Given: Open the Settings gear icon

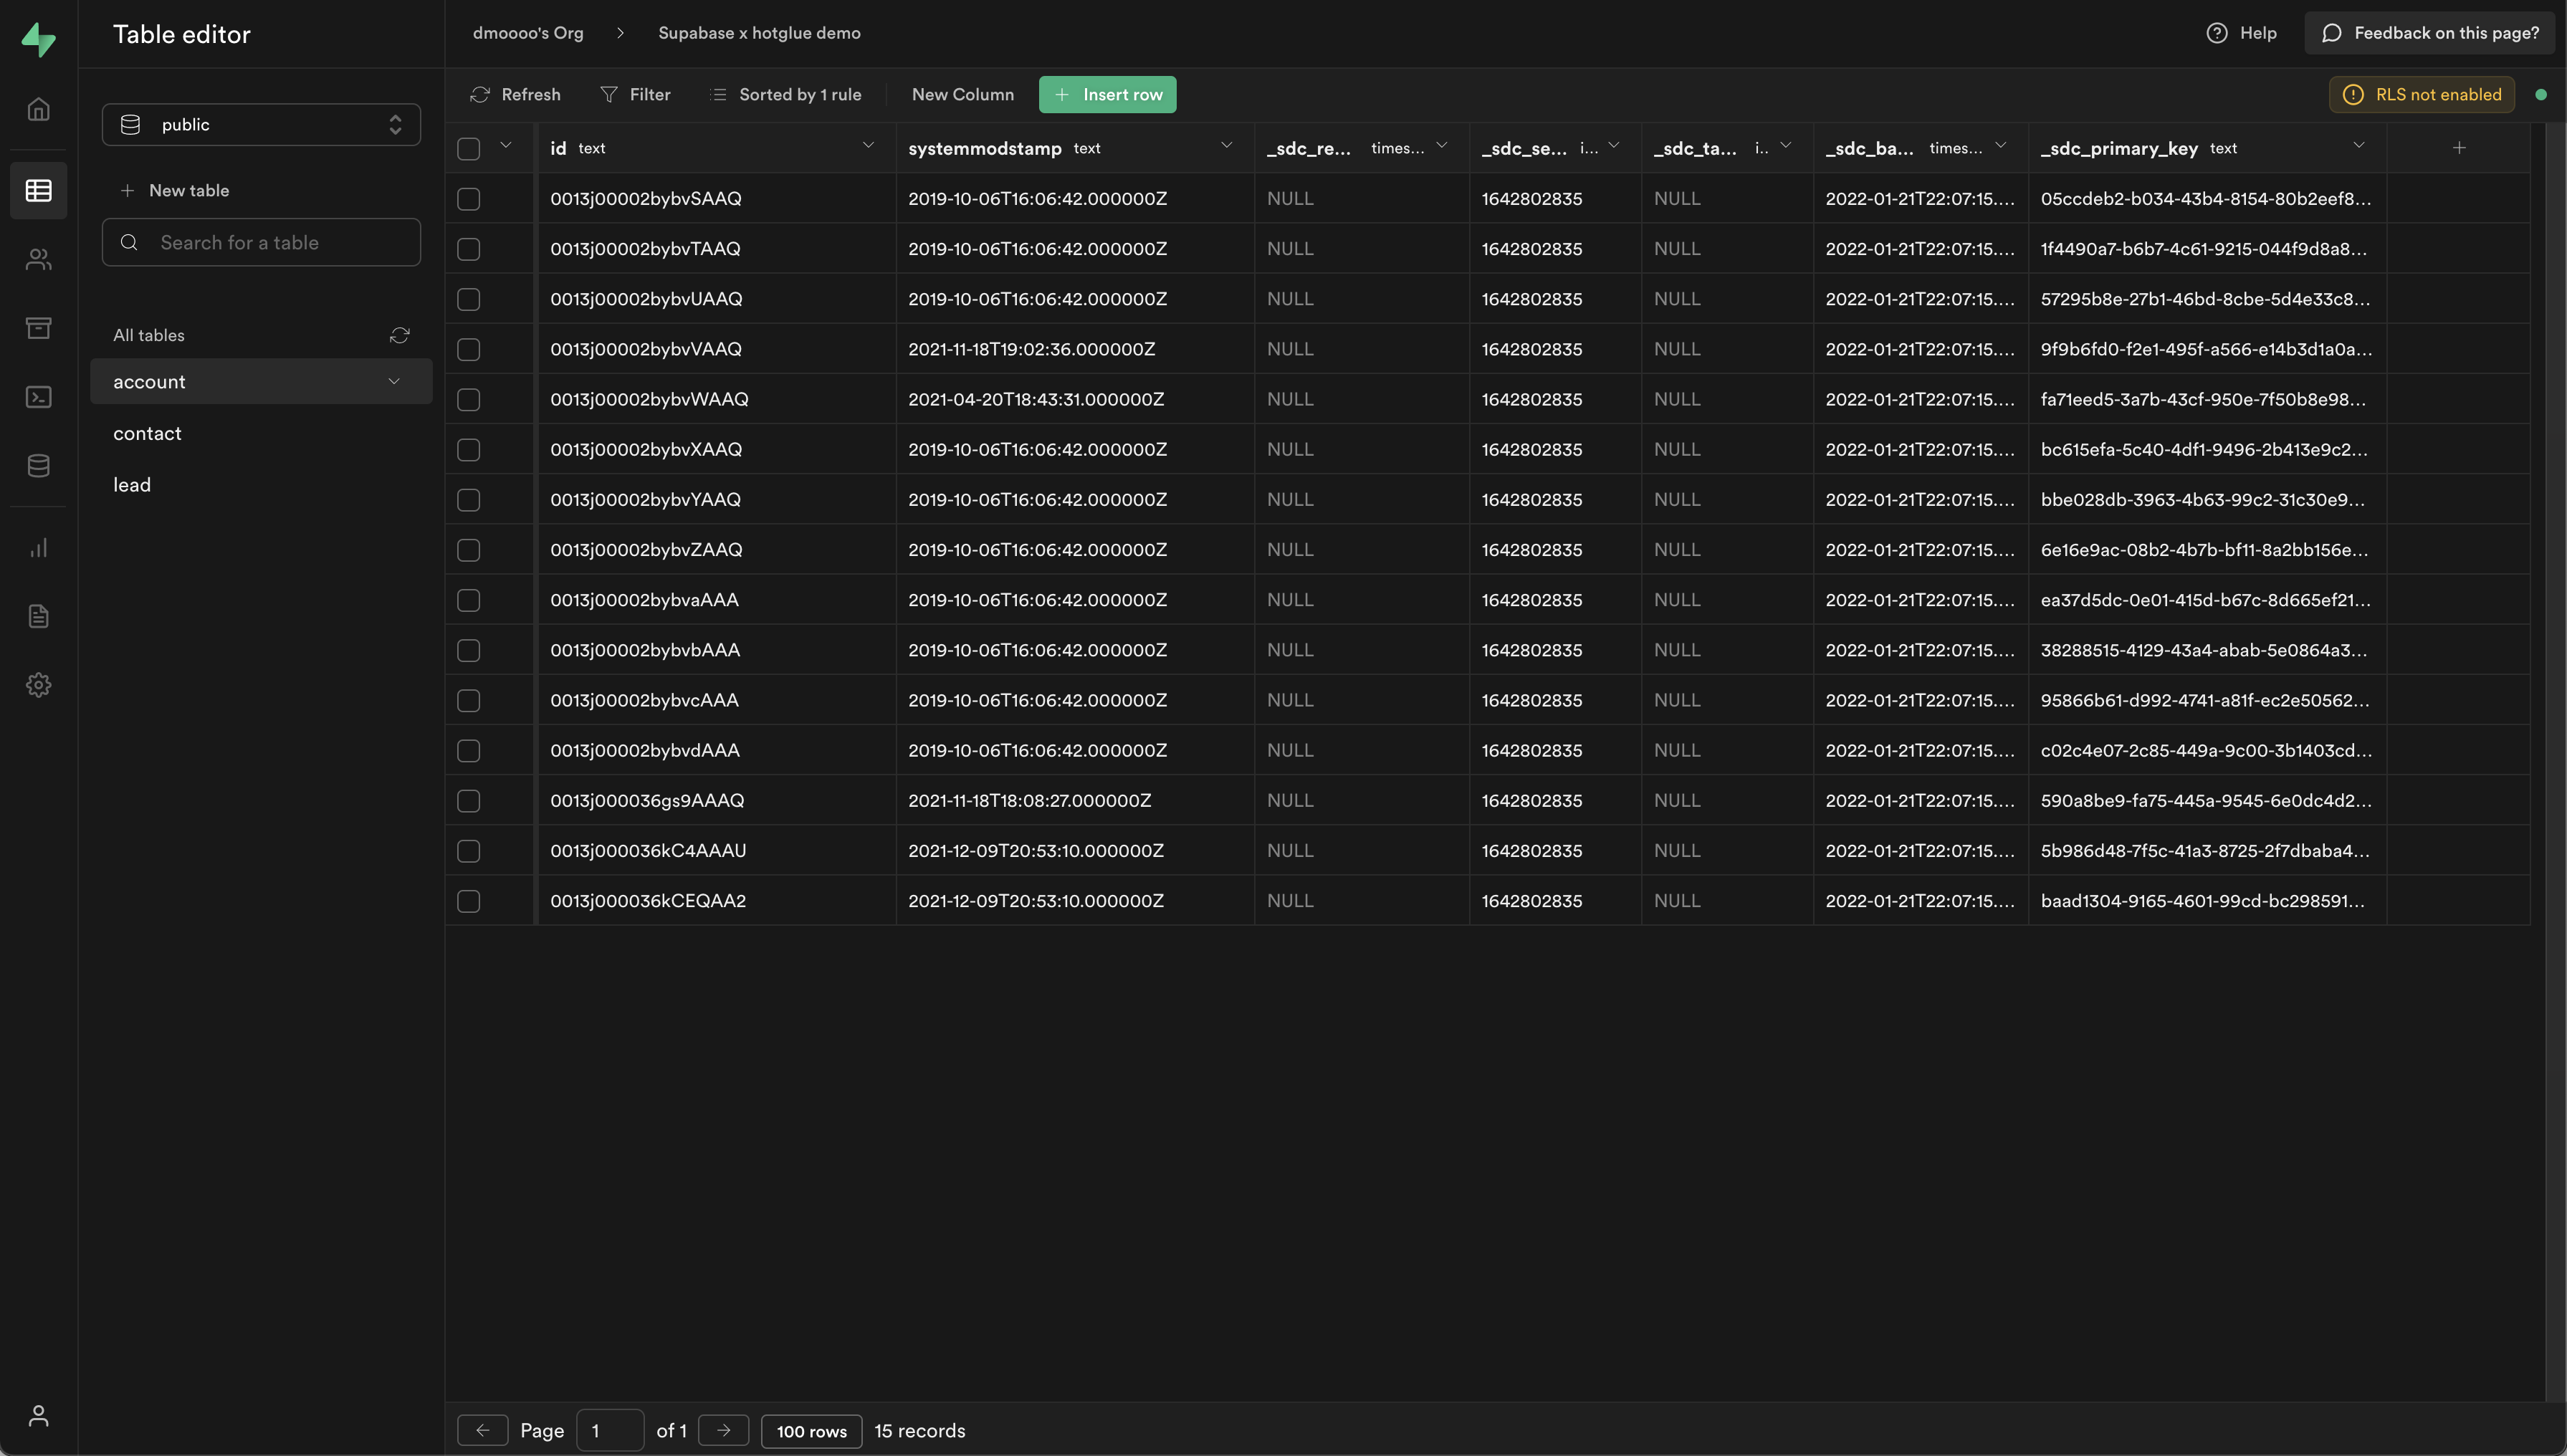Looking at the screenshot, I should [x=38, y=685].
